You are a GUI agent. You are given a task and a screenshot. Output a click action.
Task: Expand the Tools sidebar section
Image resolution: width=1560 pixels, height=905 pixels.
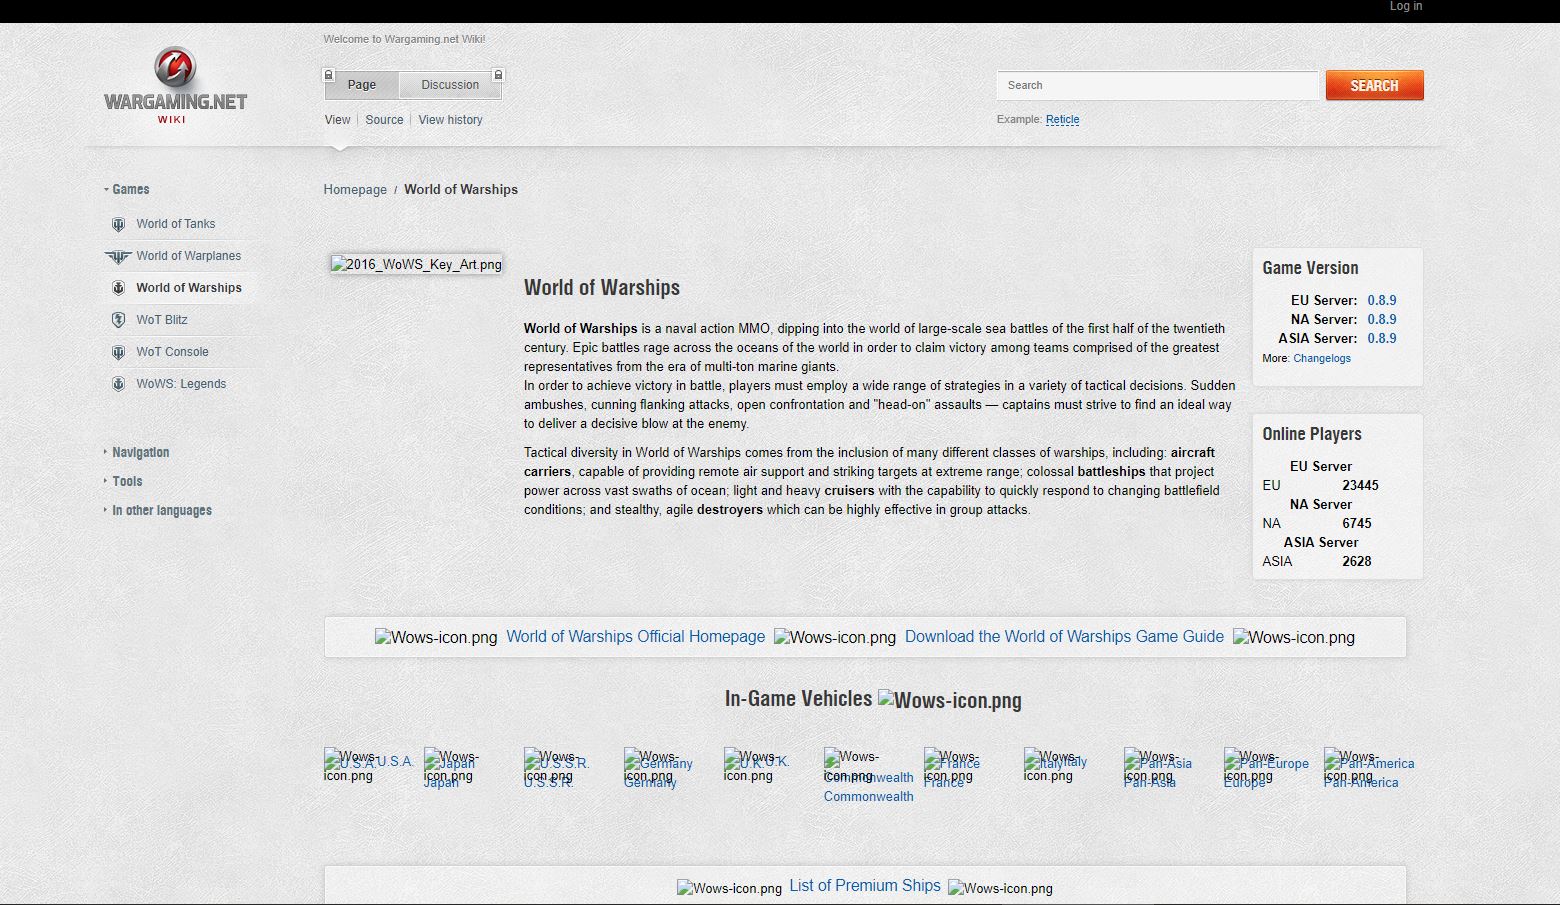click(x=124, y=481)
